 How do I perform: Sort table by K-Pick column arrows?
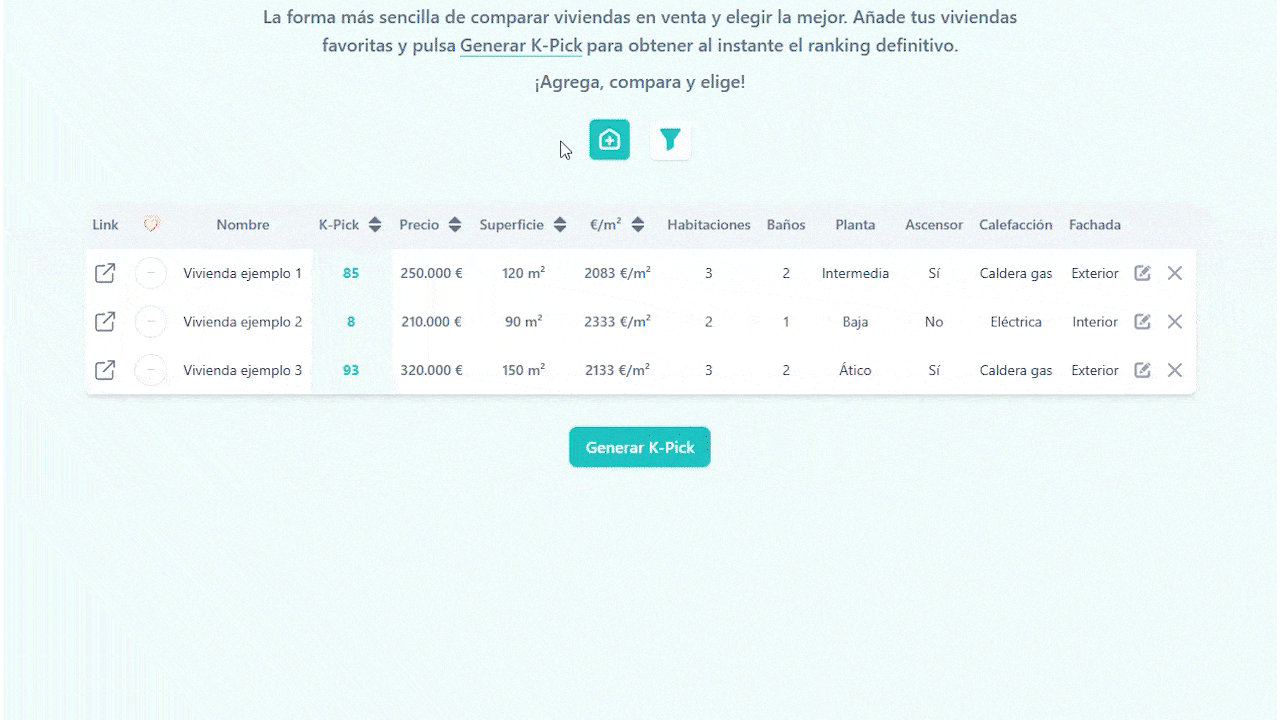point(375,225)
